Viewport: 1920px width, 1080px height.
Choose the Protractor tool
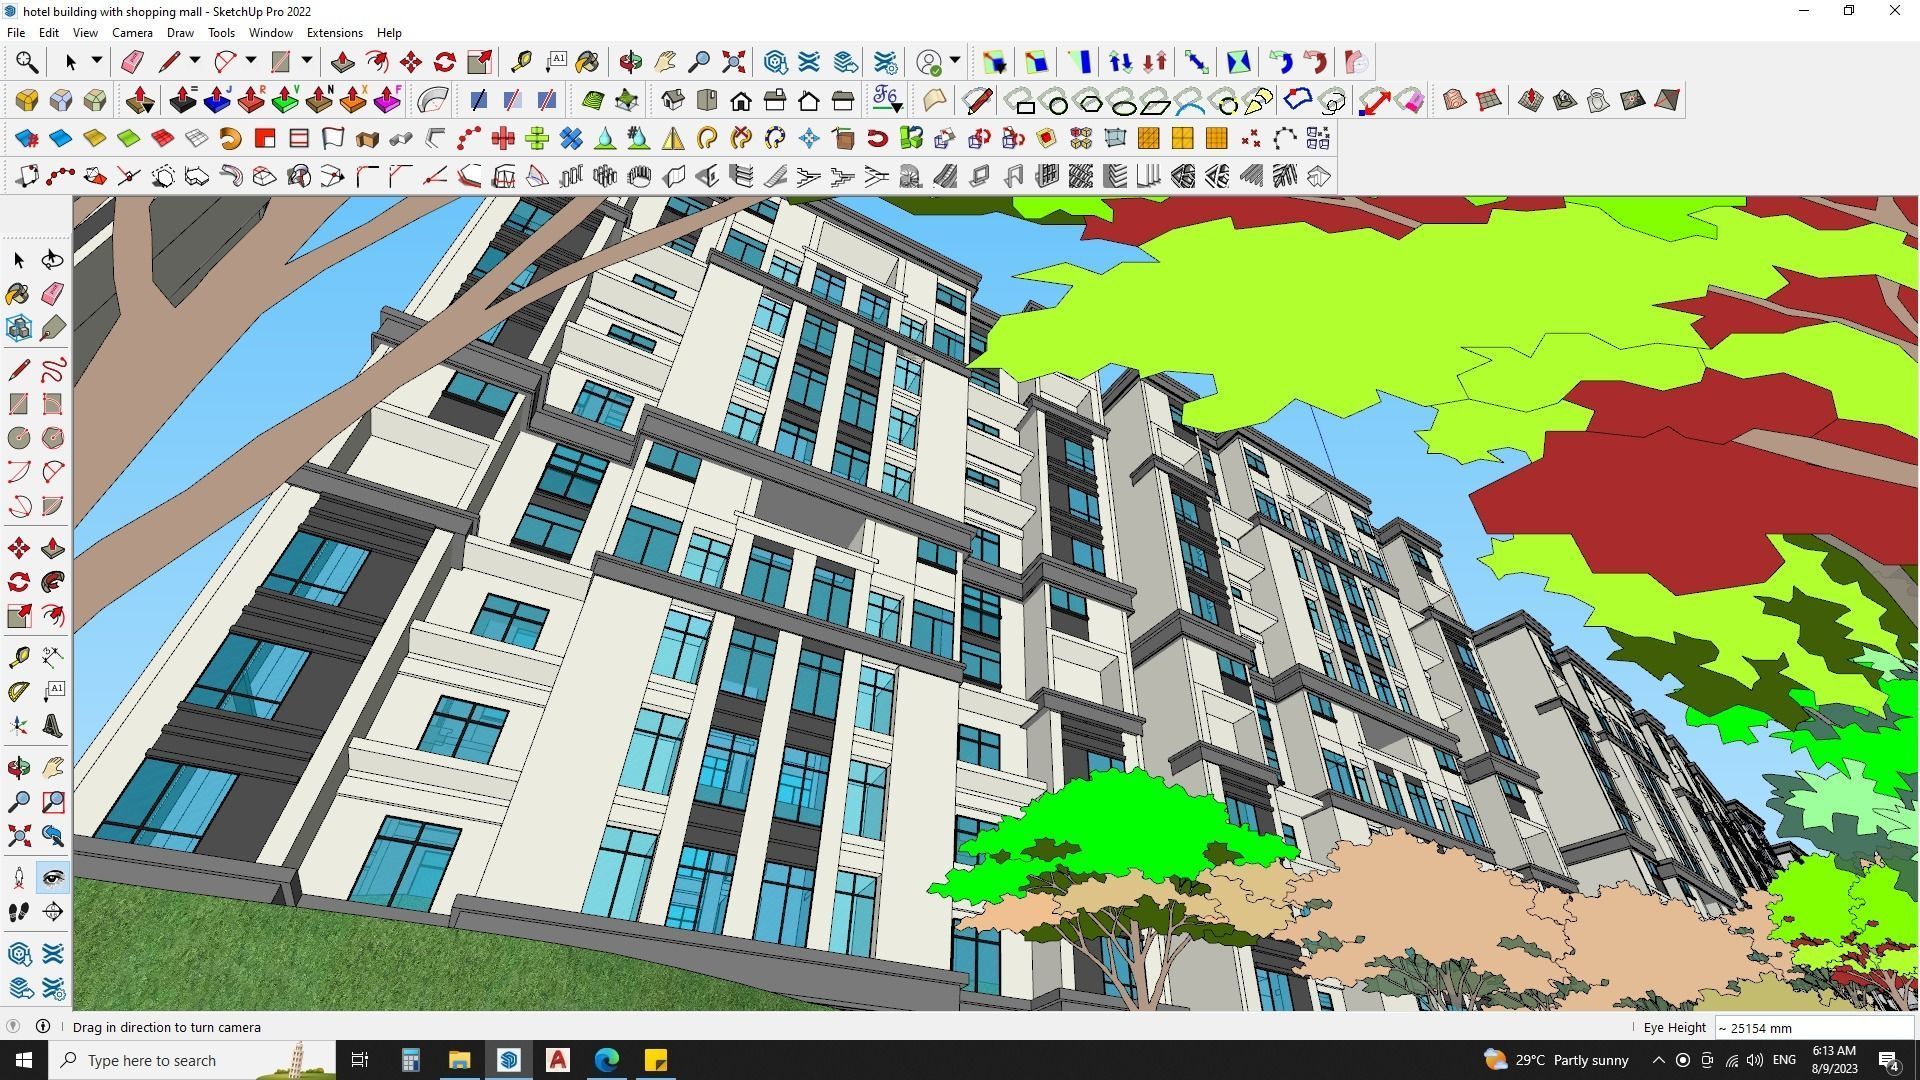pos(18,691)
